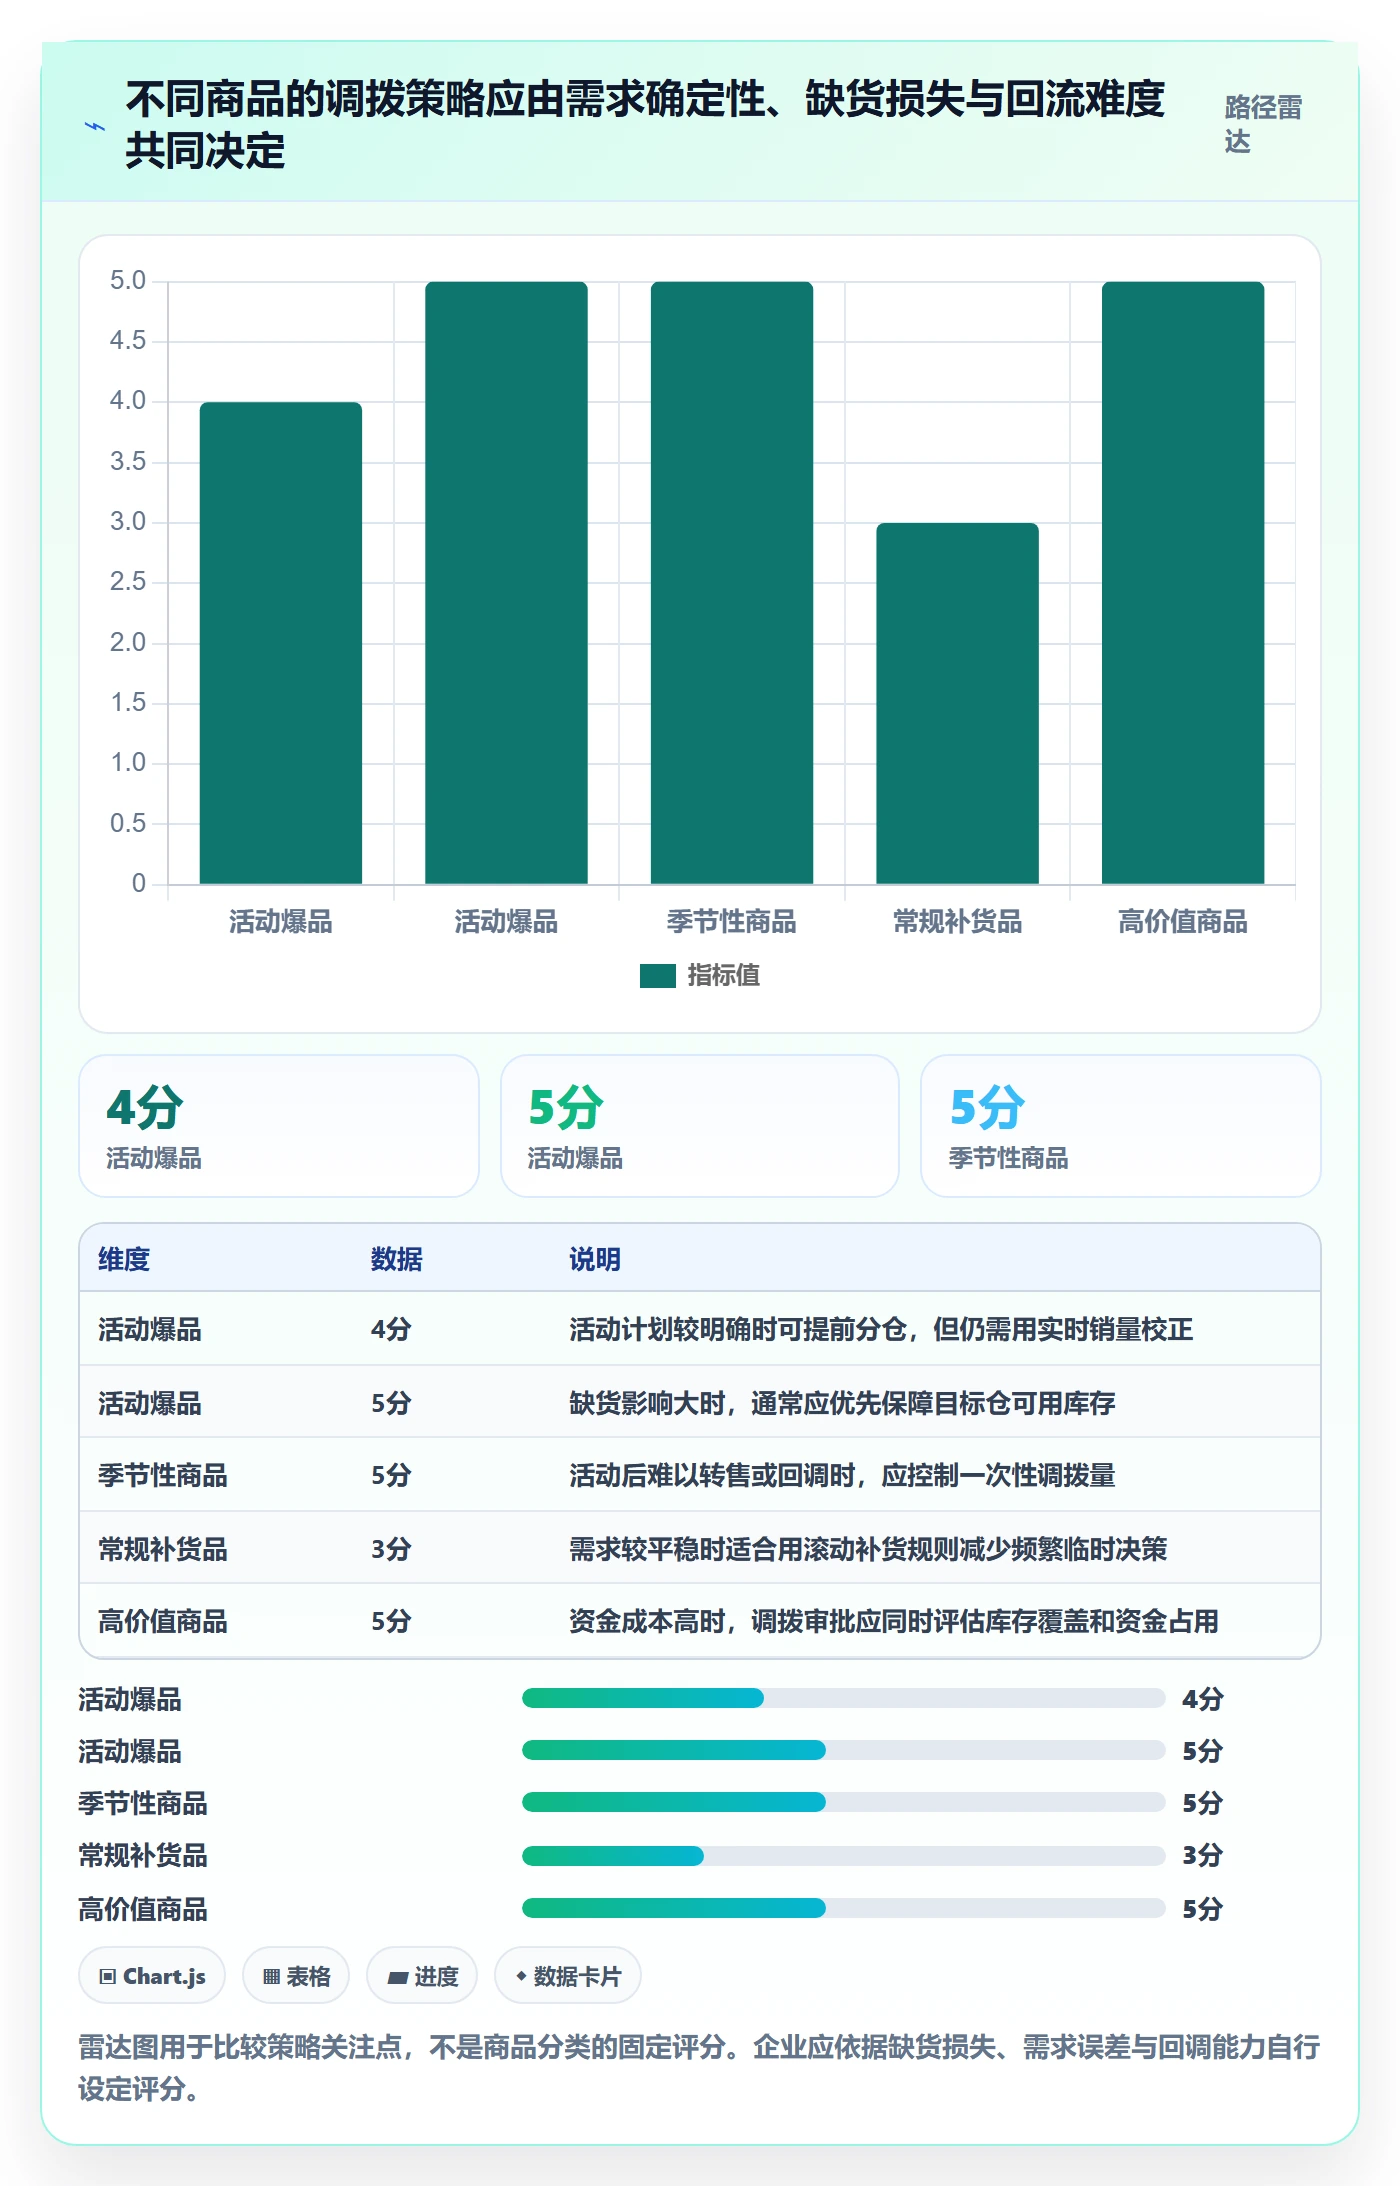Click the Chart.js tag chip
Image resolution: width=1400 pixels, height=2186 pixels.
click(x=152, y=1976)
